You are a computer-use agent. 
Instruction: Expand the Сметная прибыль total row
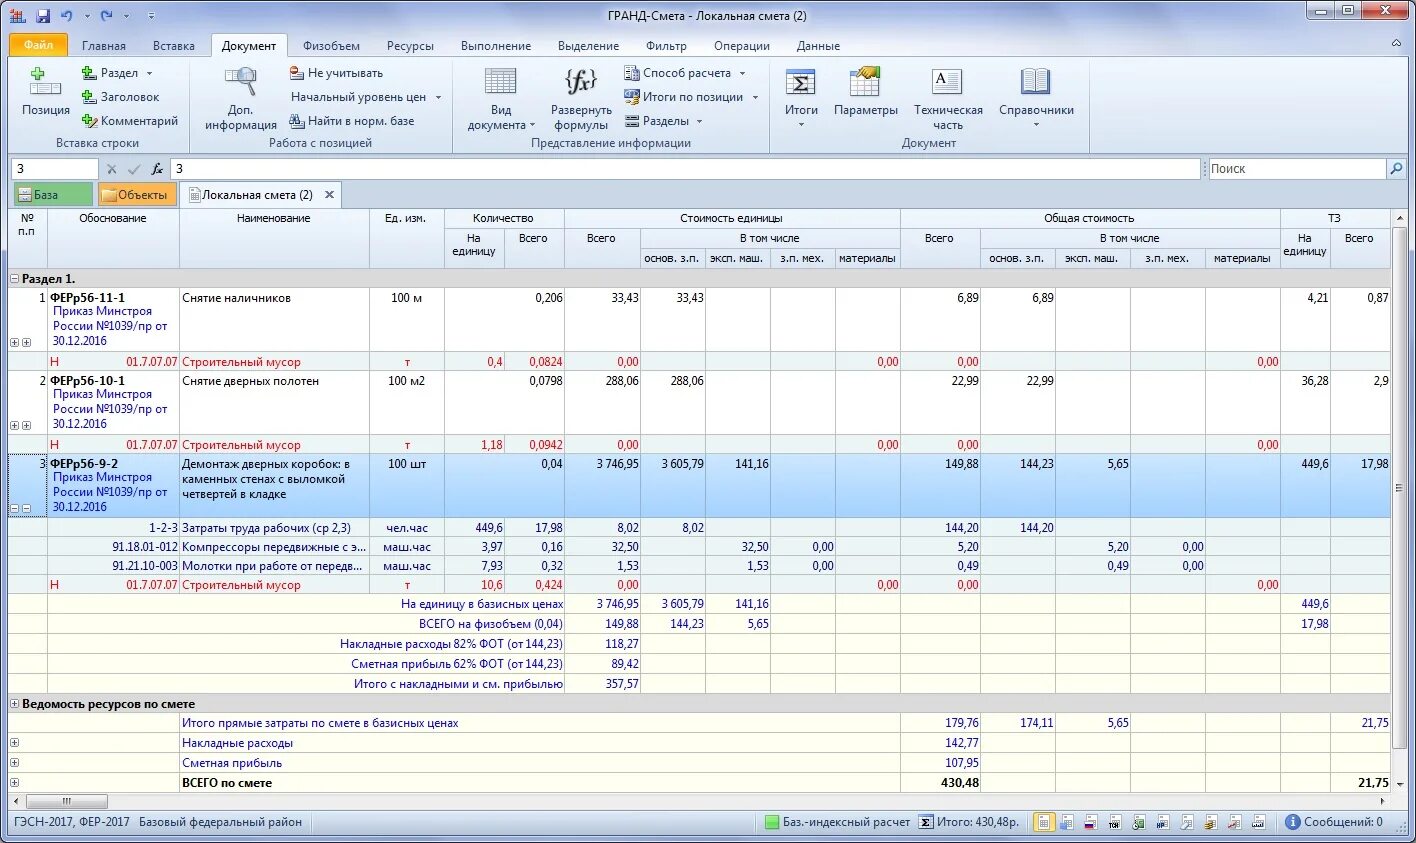14,763
